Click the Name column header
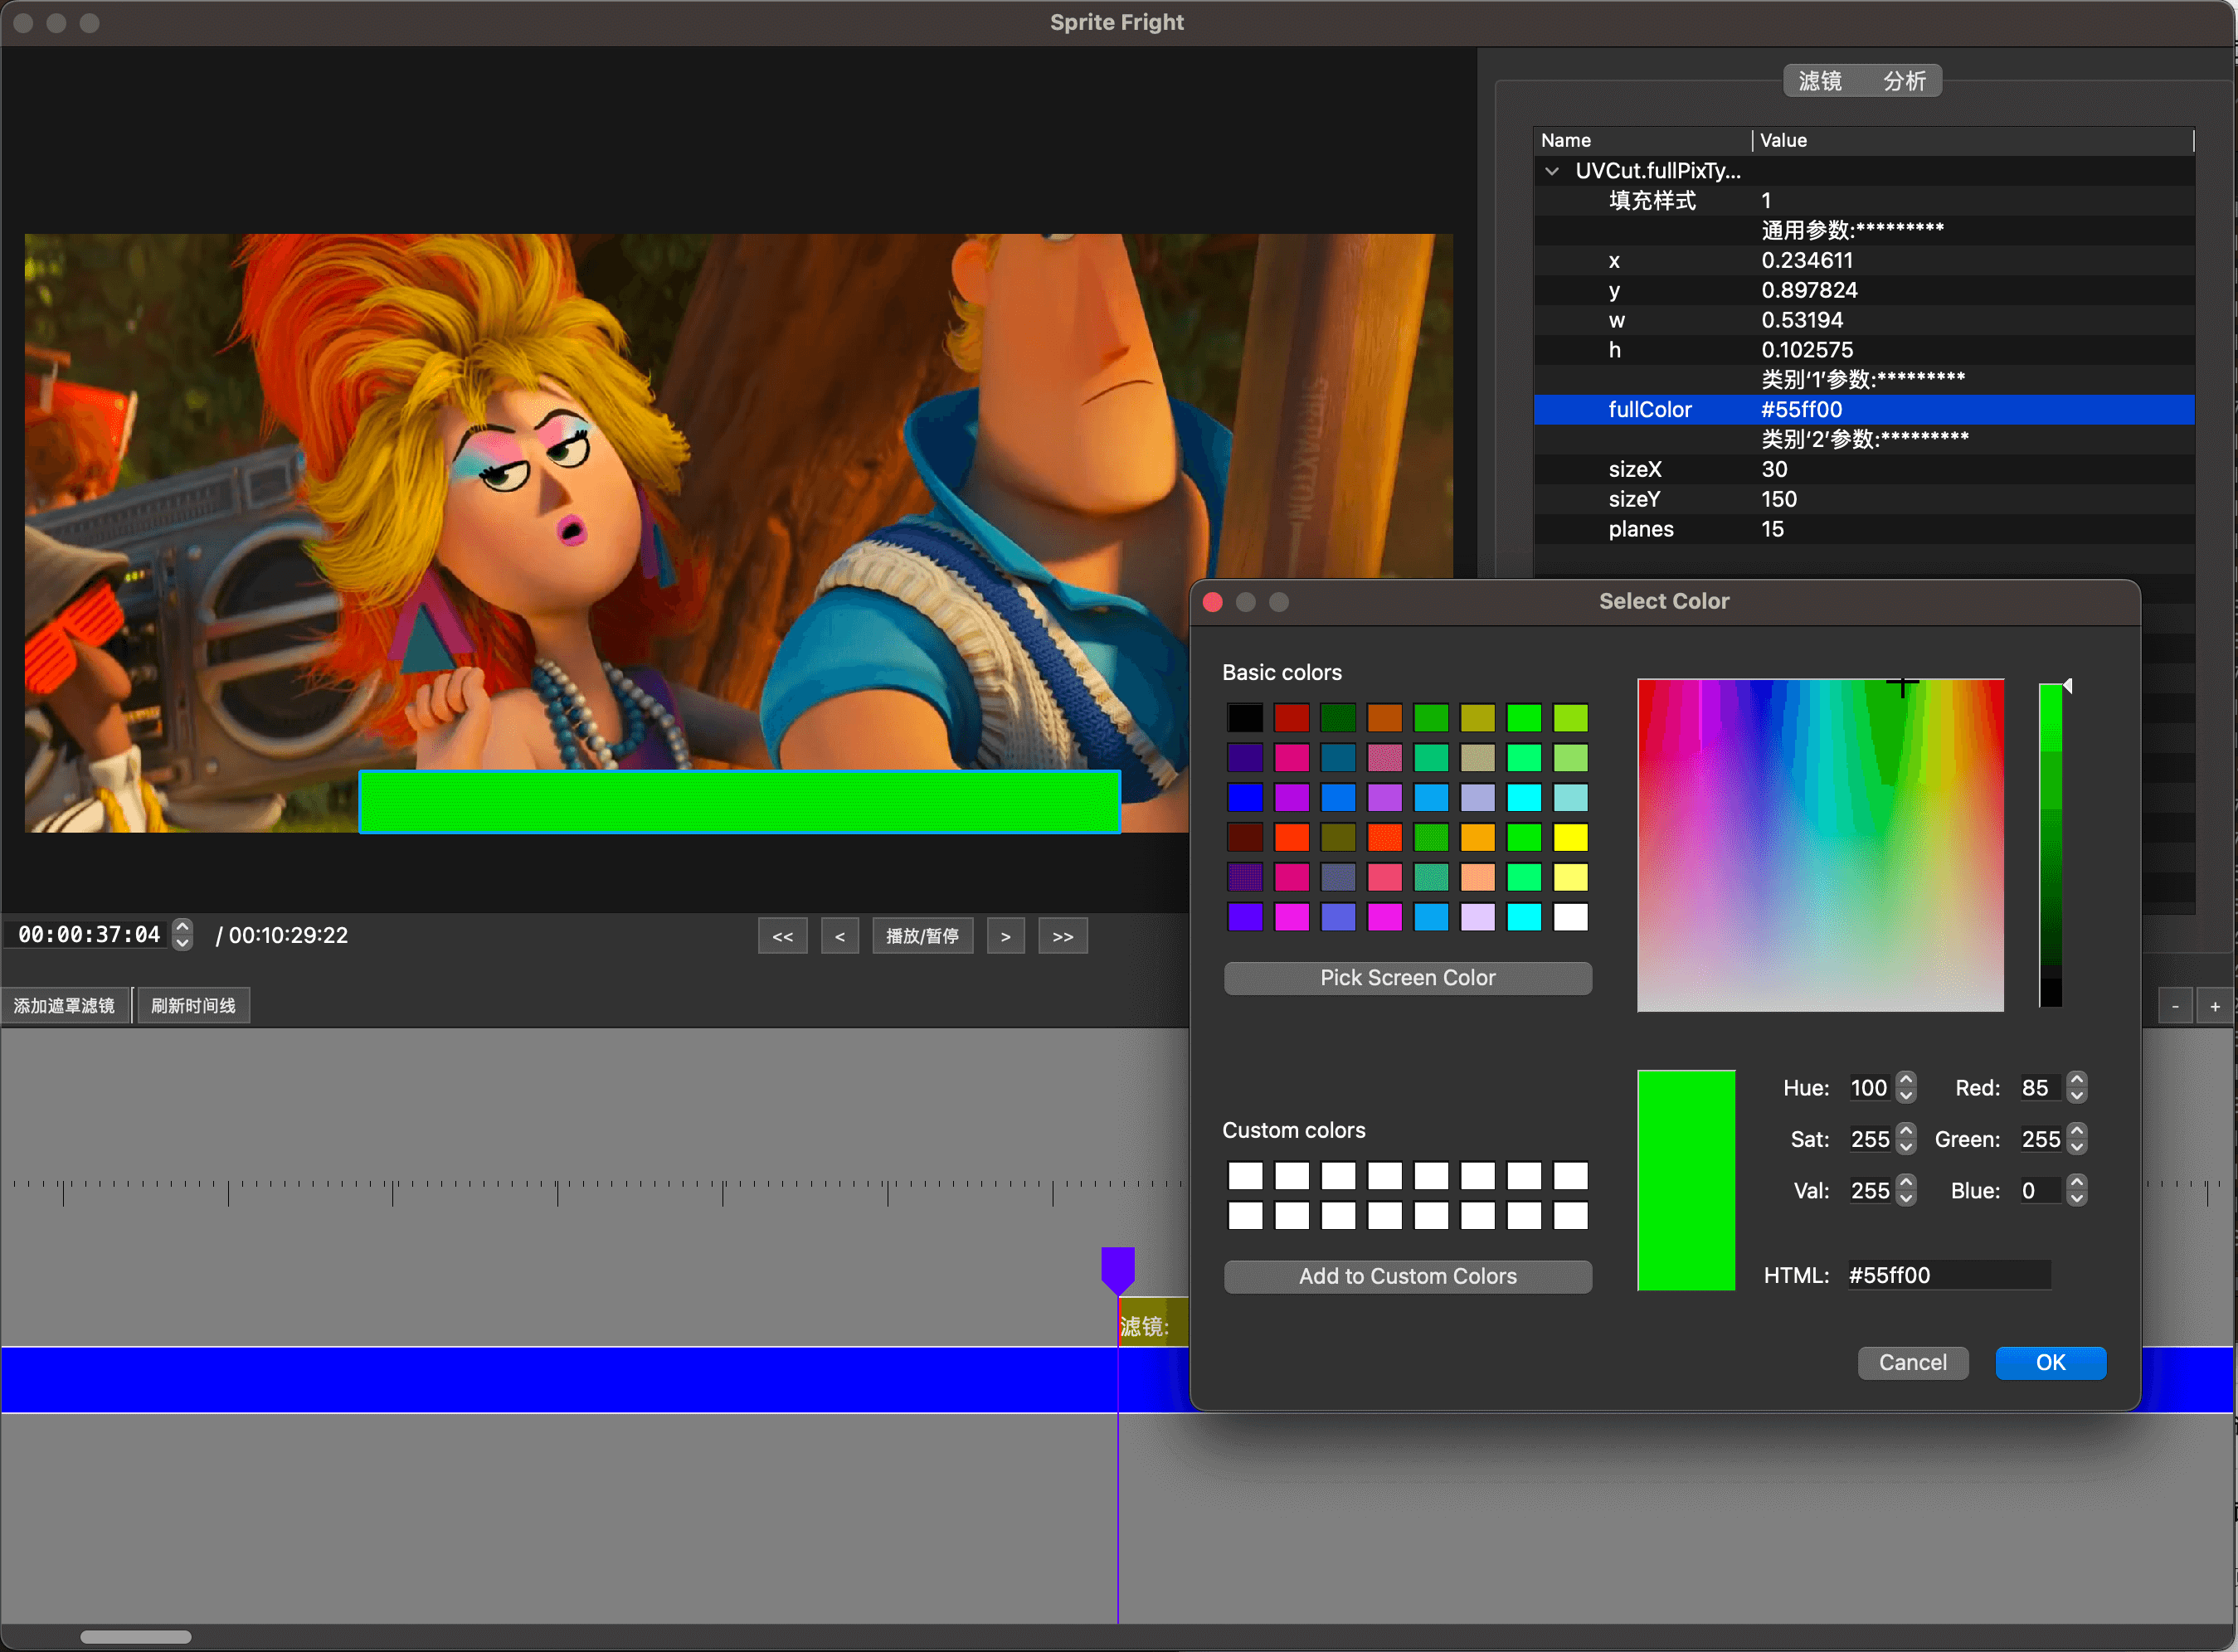The width and height of the screenshot is (2238, 1652). (x=1643, y=141)
